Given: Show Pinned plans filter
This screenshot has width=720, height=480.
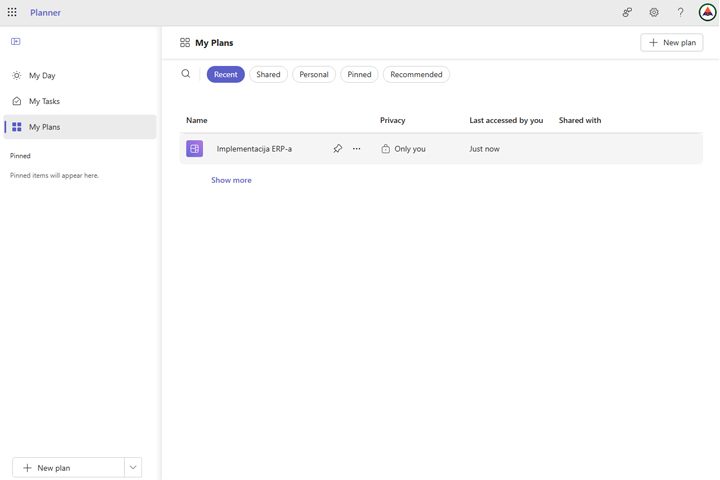Looking at the screenshot, I should pyautogui.click(x=359, y=75).
